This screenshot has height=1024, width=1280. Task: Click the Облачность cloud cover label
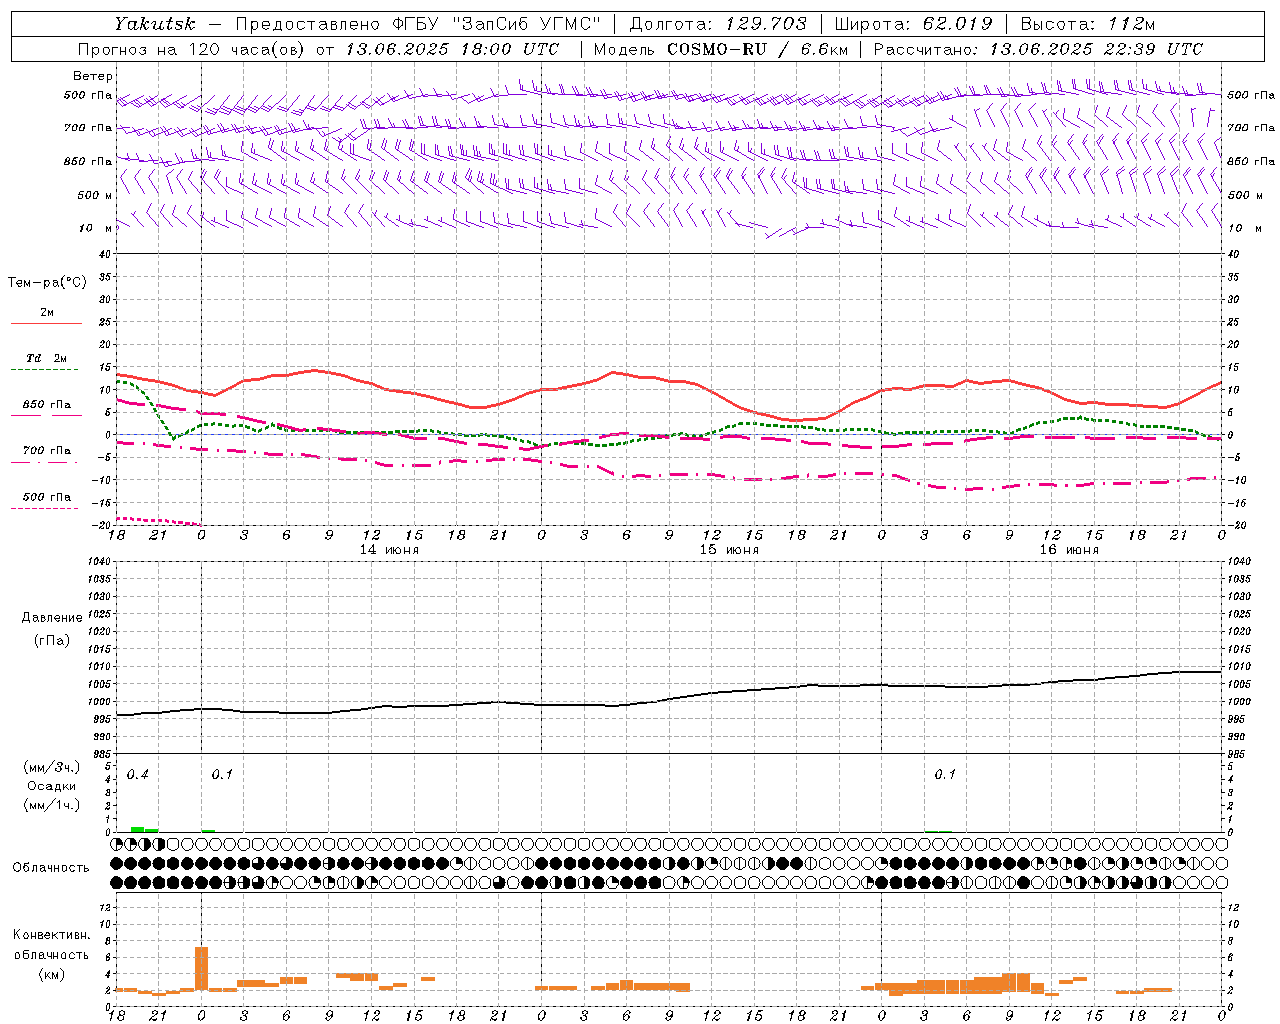coord(51,868)
